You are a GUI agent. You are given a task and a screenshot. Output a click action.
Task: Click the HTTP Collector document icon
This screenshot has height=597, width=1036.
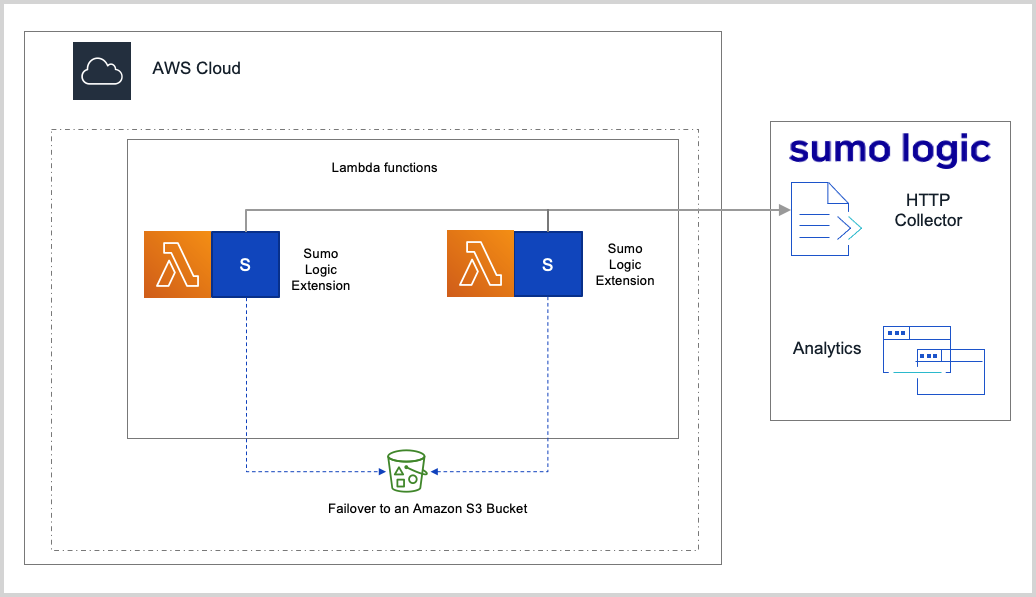tap(822, 216)
